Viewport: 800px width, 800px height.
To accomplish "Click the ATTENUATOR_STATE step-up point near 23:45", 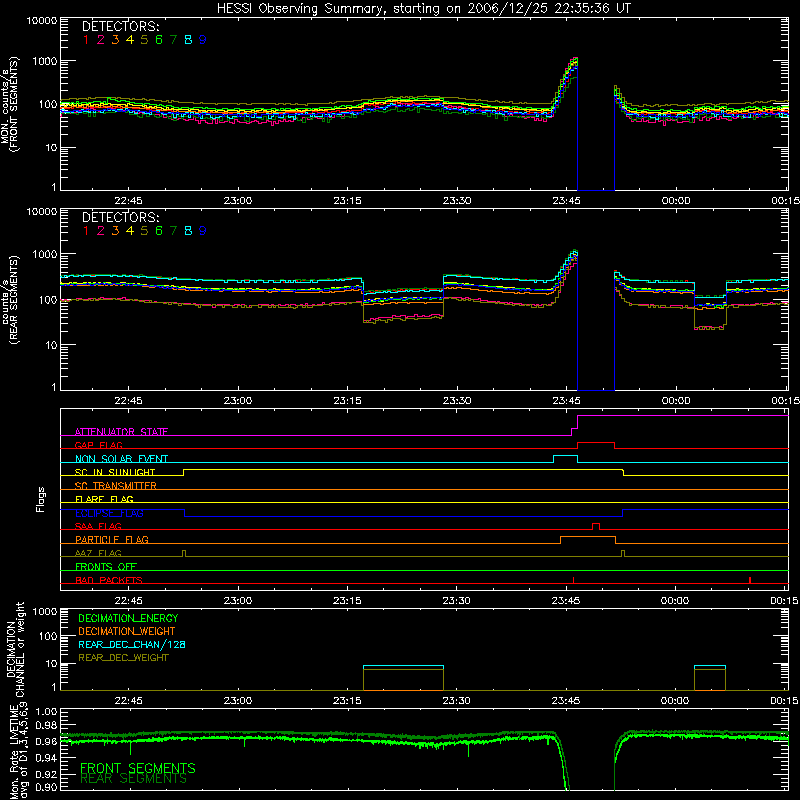I will [574, 425].
